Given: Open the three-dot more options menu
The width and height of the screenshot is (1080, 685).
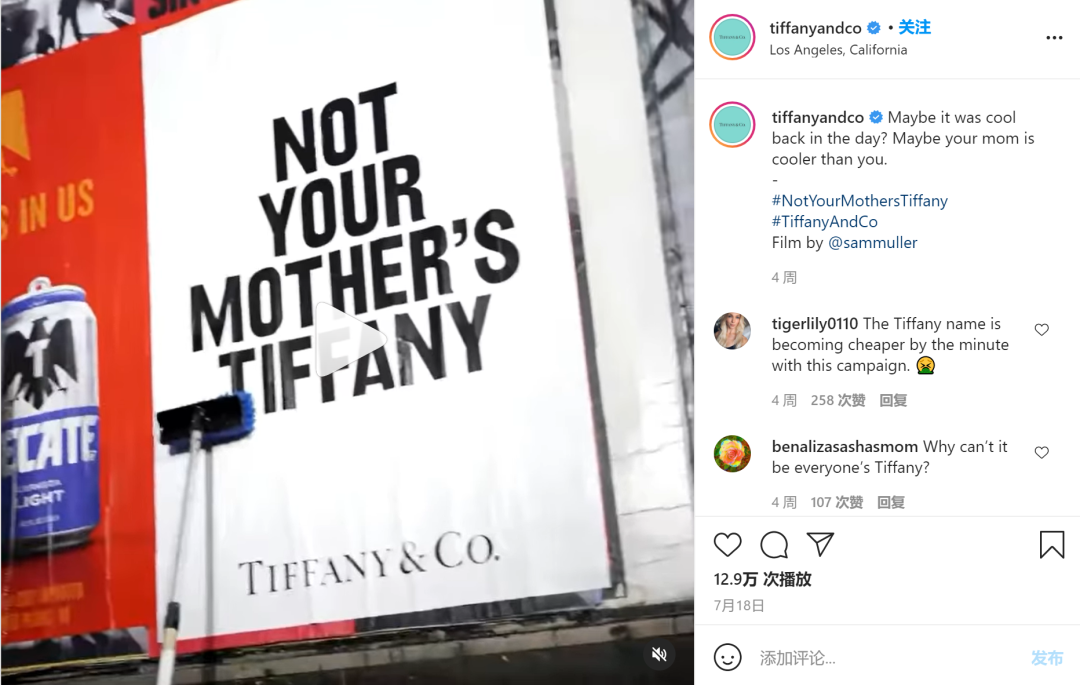Looking at the screenshot, I should (1054, 38).
